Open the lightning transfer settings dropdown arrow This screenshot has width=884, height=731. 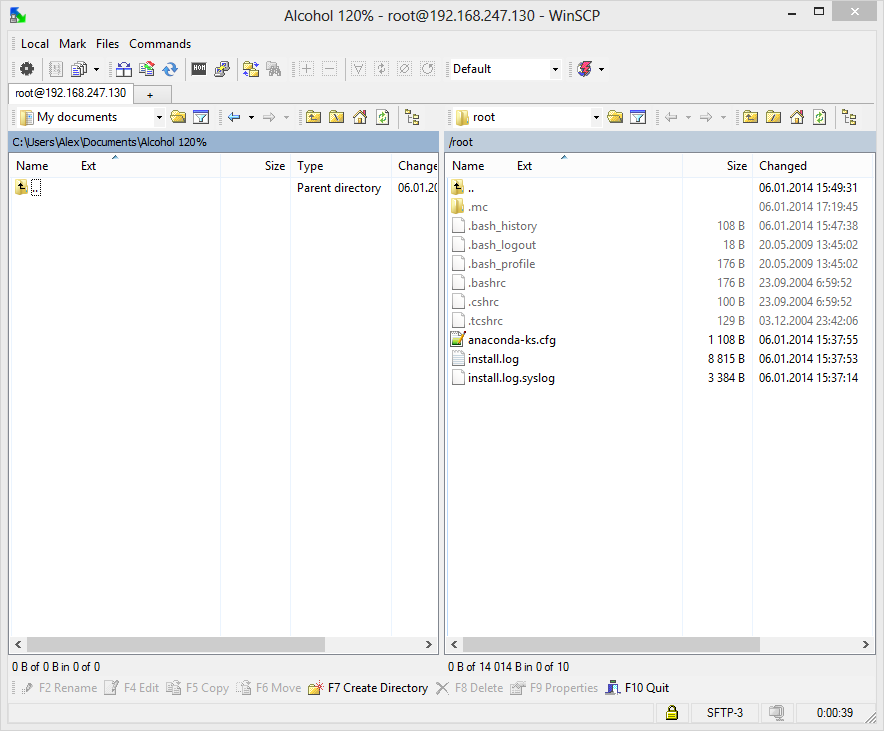pos(602,69)
